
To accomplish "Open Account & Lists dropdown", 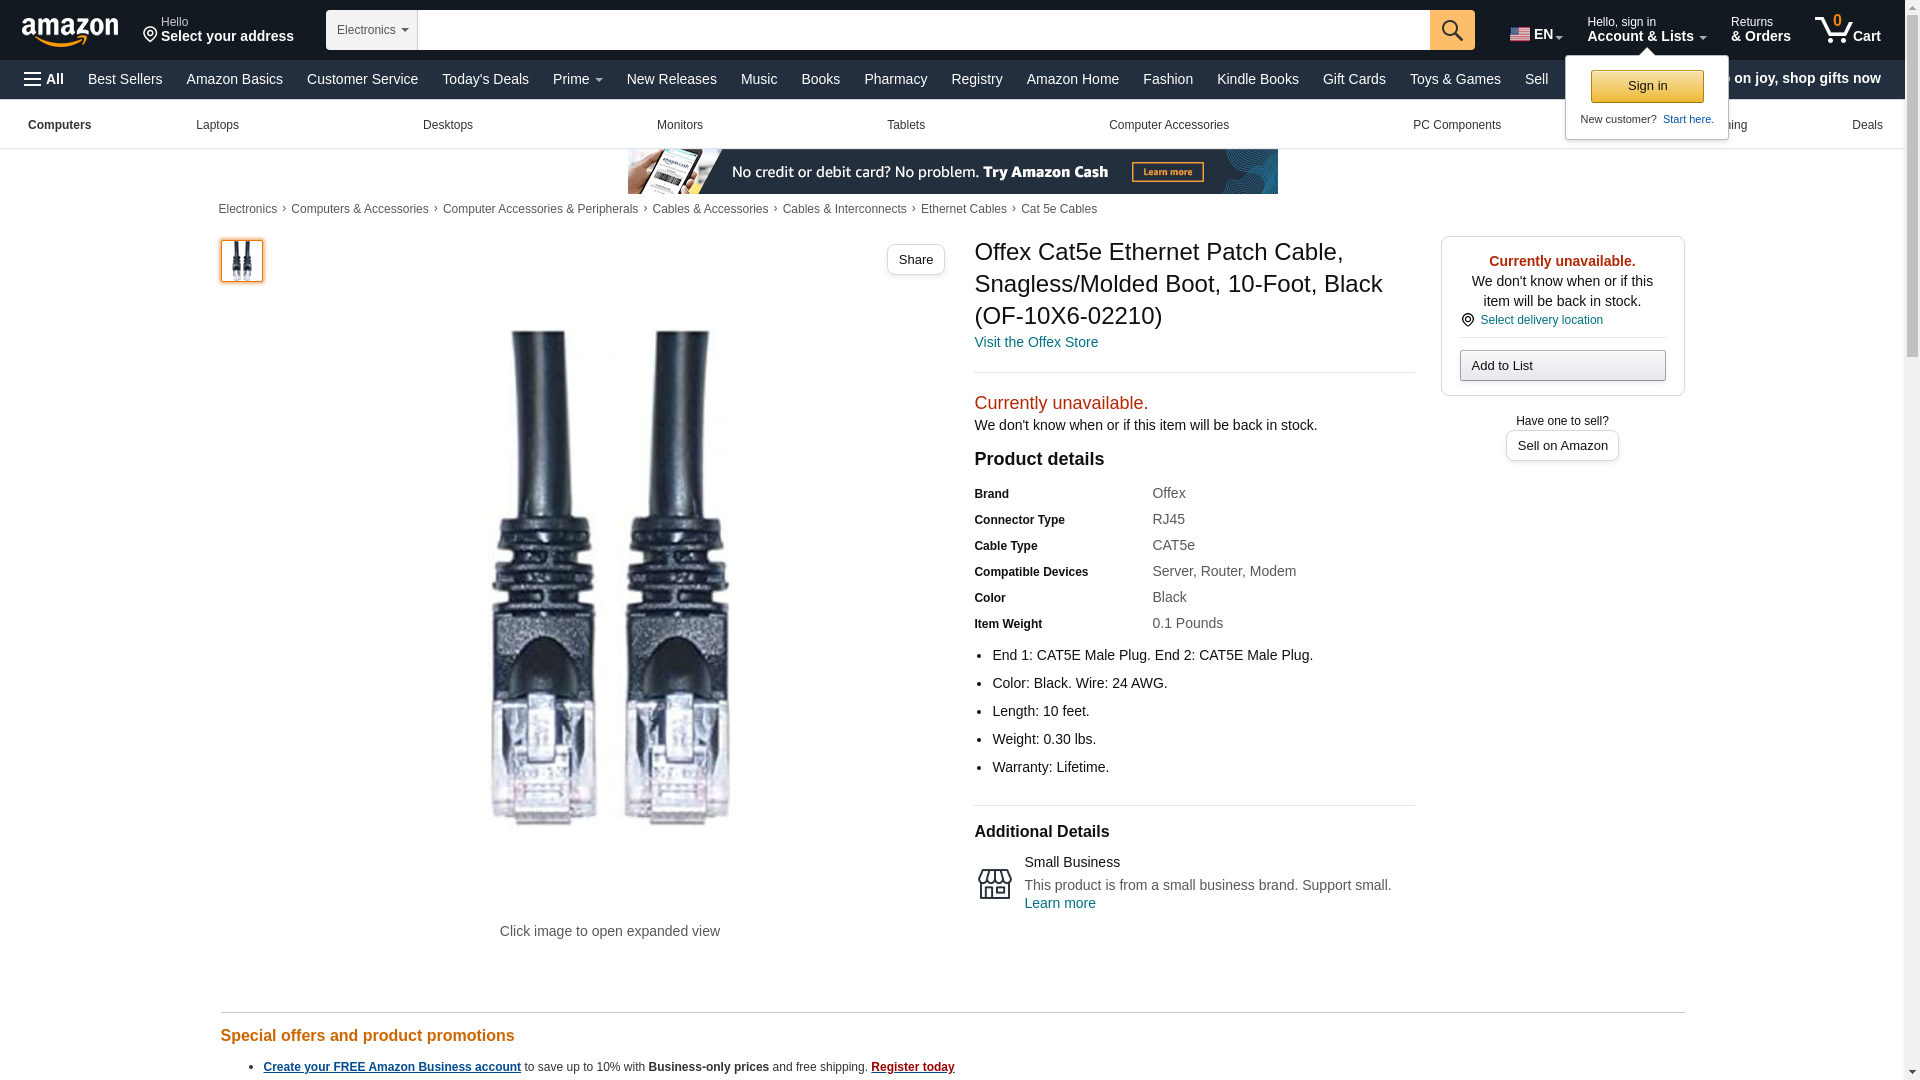I will pos(1646,30).
